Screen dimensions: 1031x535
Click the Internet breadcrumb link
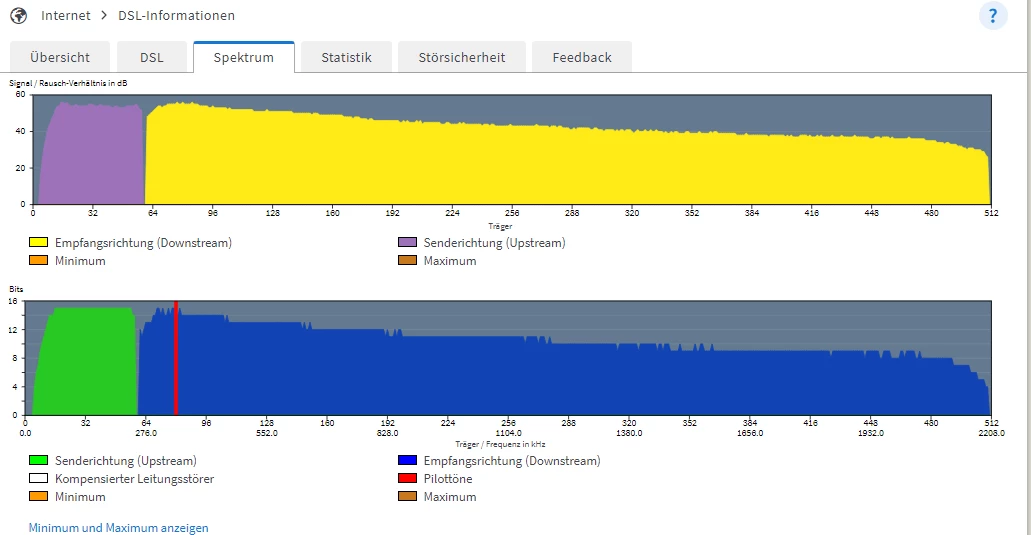(66, 16)
